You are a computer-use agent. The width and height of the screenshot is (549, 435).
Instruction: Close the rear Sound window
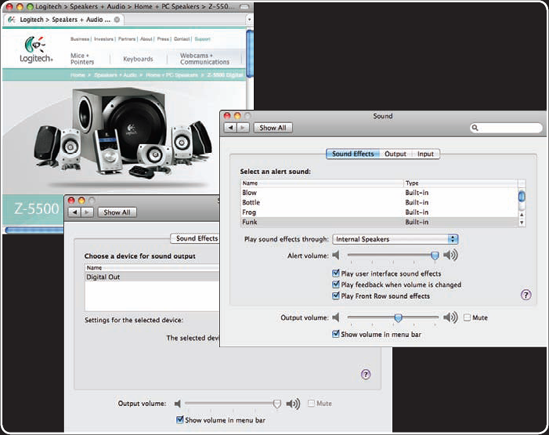coord(71,200)
